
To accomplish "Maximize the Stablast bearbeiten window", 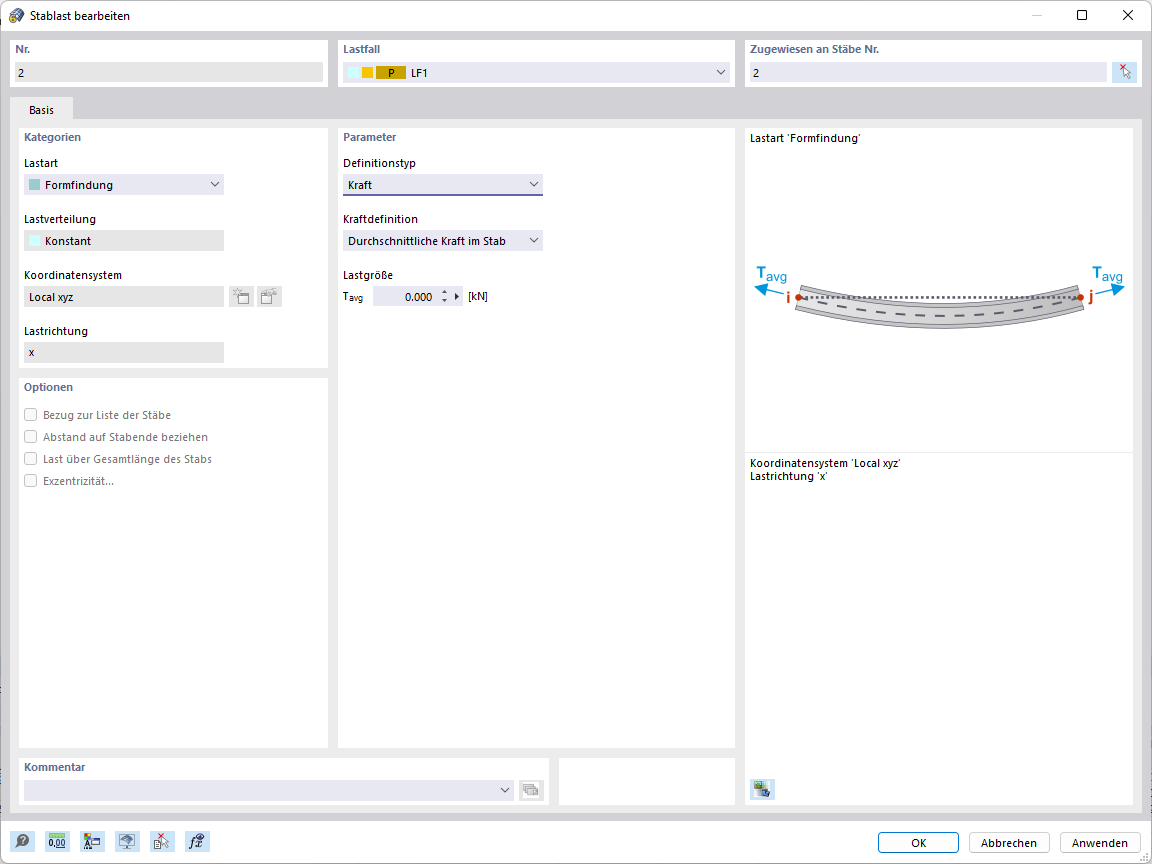I will coord(1081,15).
